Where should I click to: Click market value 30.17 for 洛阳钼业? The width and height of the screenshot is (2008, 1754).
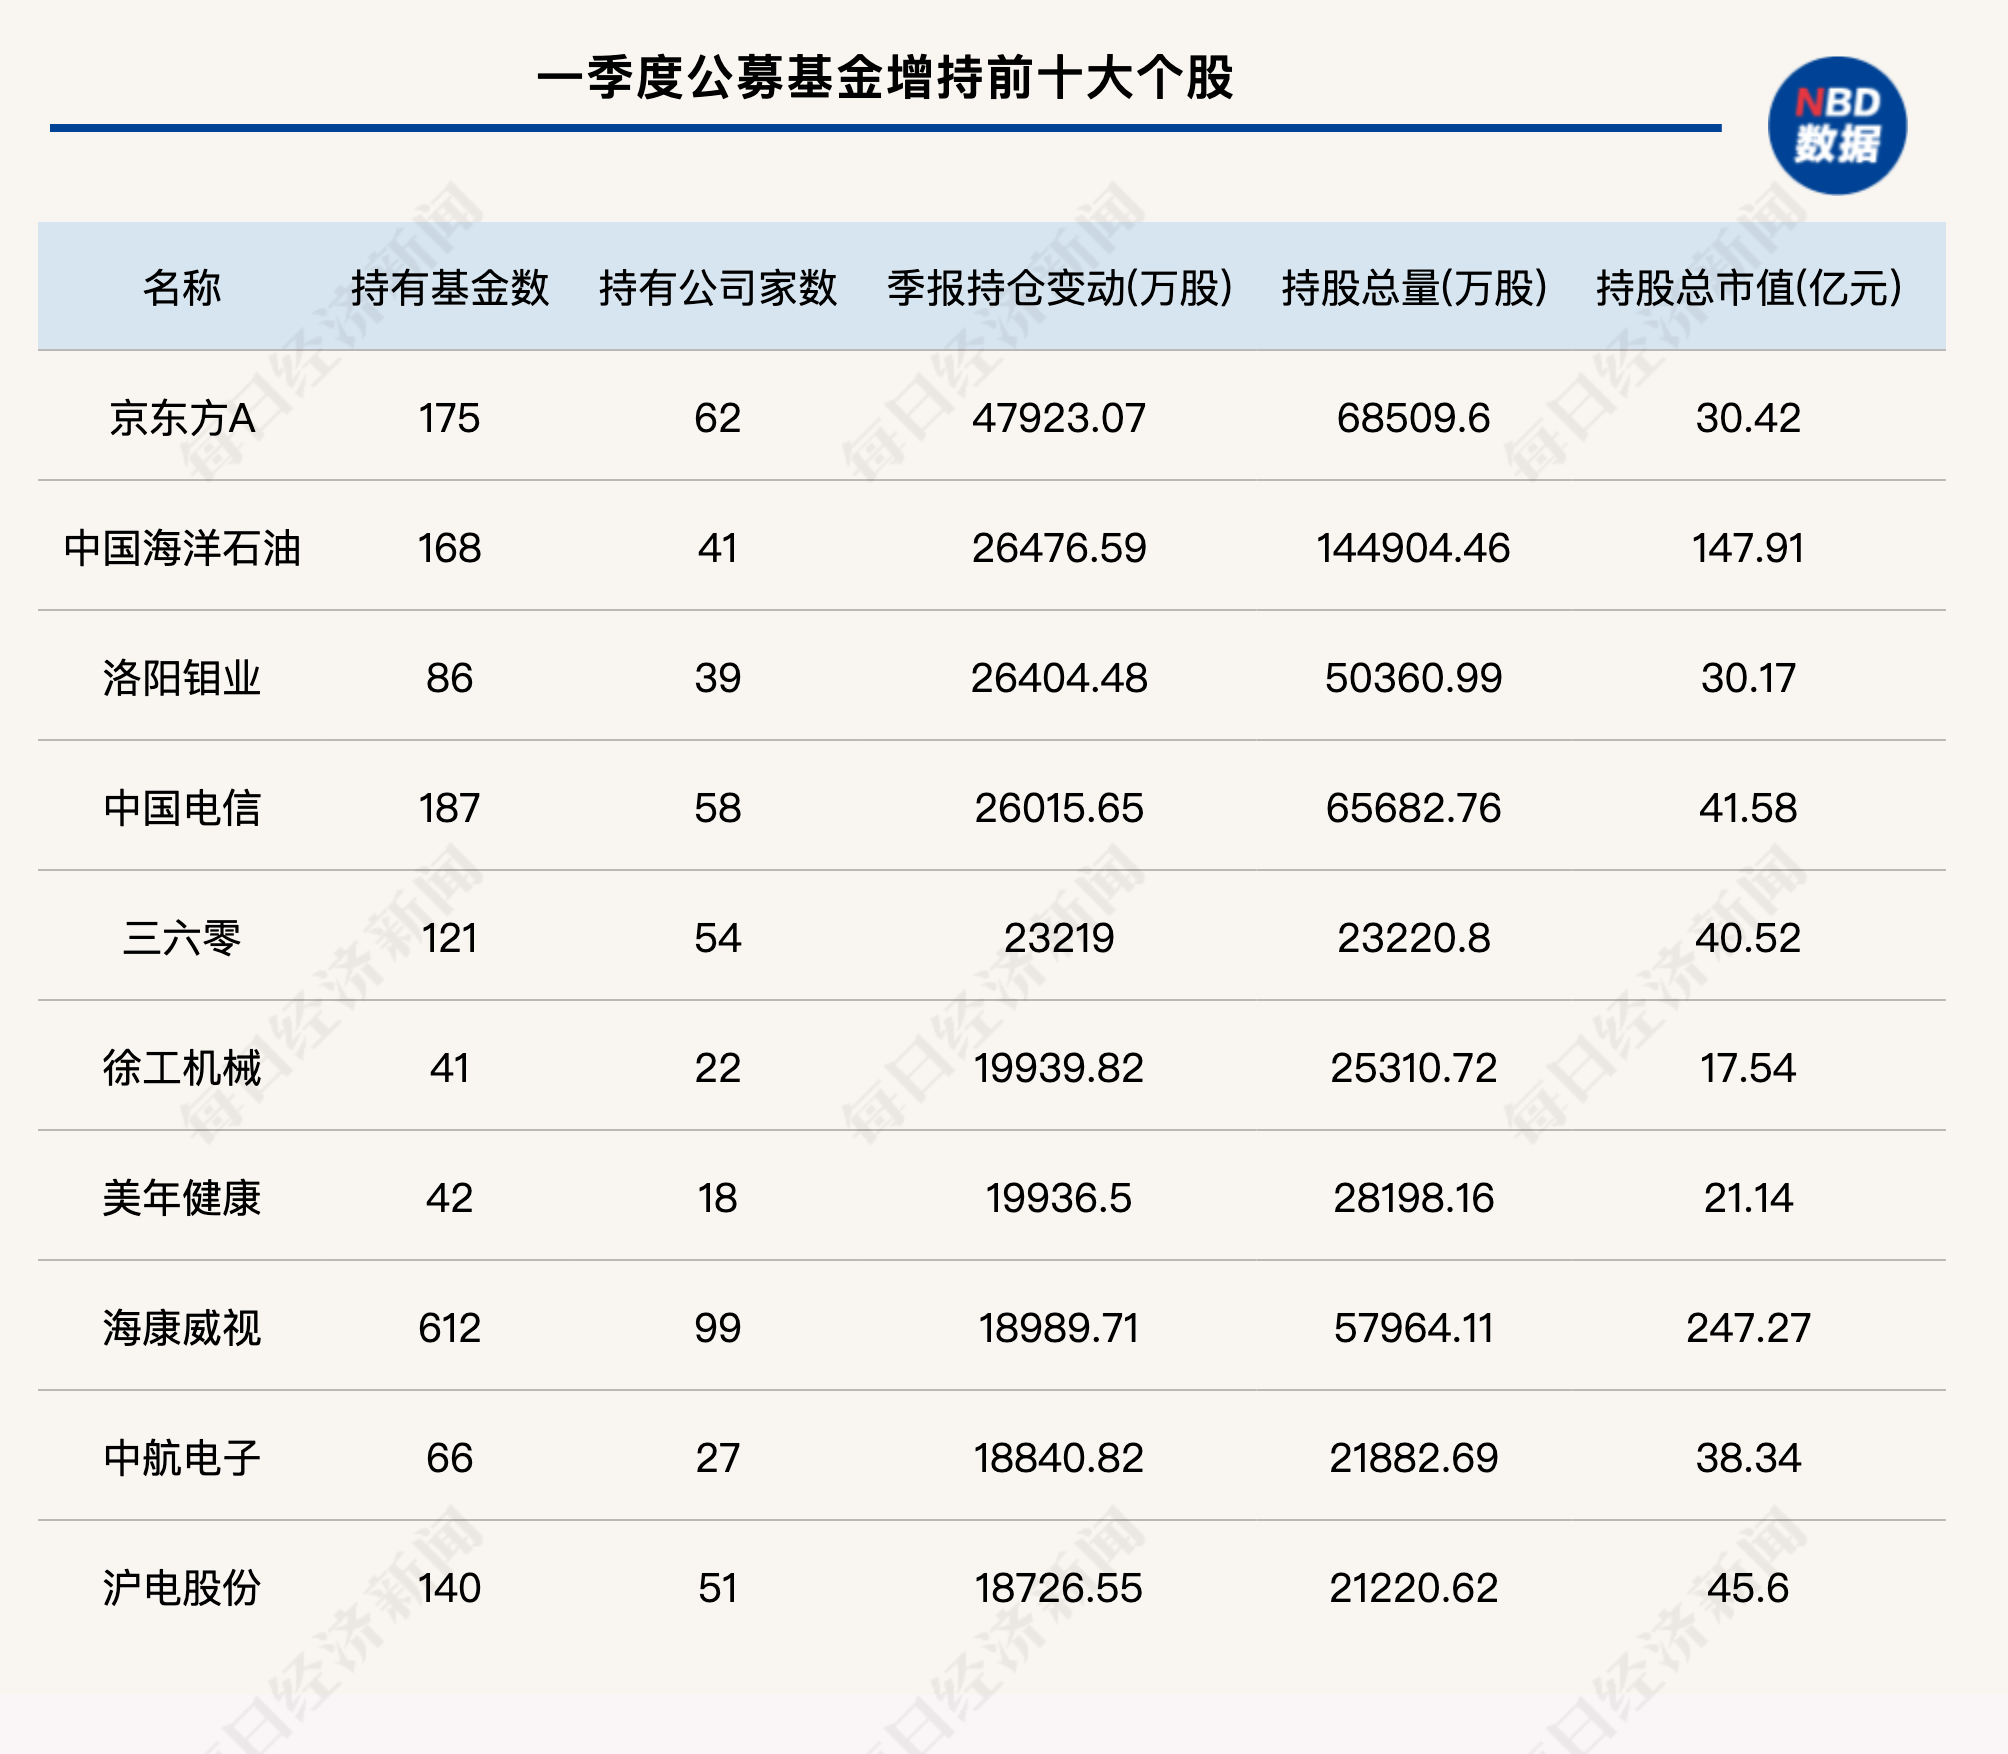click(1748, 678)
